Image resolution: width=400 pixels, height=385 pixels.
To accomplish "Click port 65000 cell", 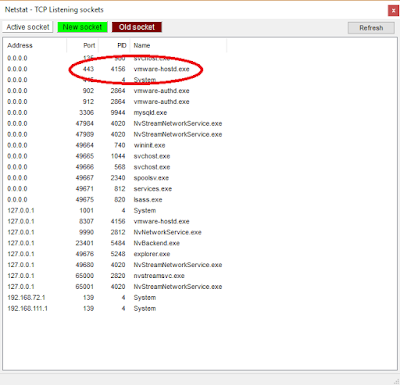I will click(x=85, y=276).
